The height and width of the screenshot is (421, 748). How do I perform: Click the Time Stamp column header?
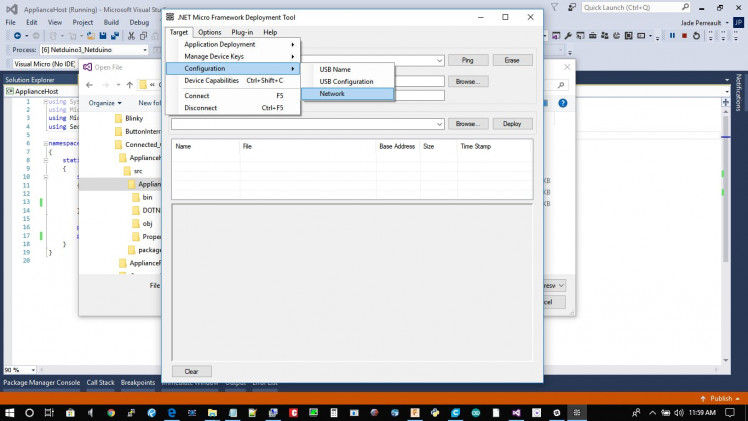point(494,146)
